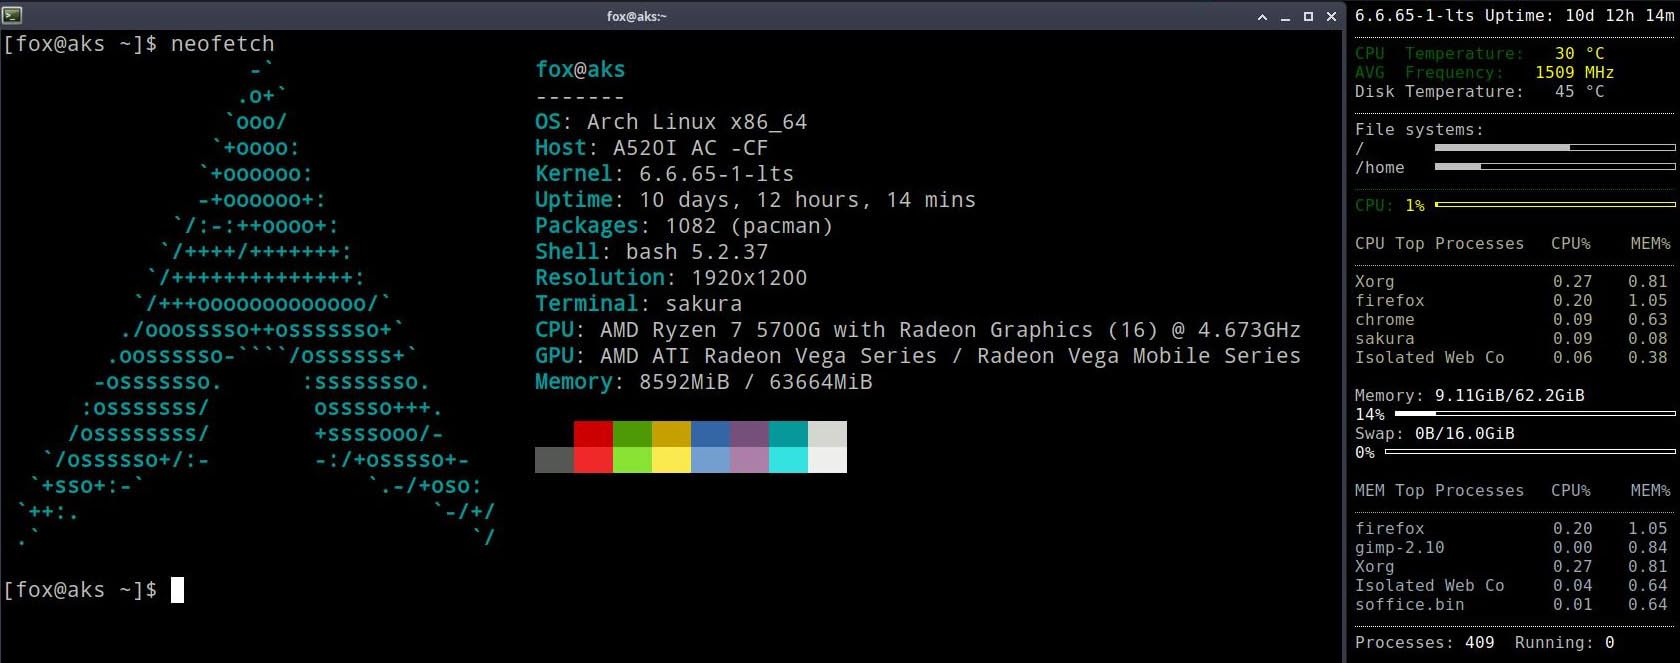Click the bright yellow color block
This screenshot has height=663, width=1680.
point(671,460)
